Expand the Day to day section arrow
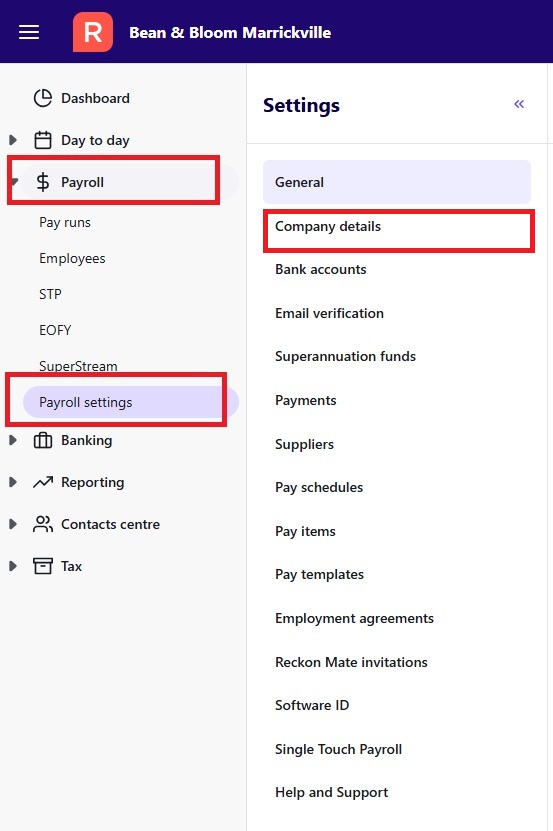553x831 pixels. [13, 140]
